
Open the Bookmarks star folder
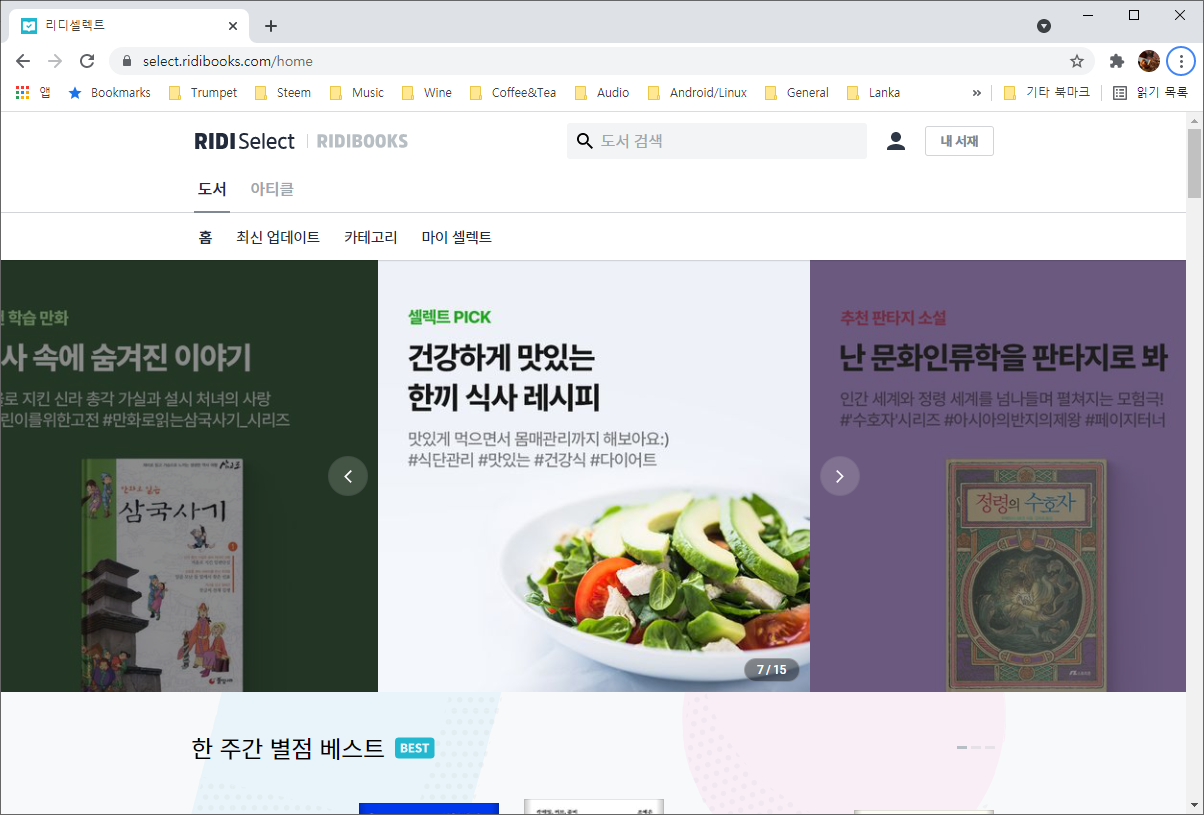109,92
